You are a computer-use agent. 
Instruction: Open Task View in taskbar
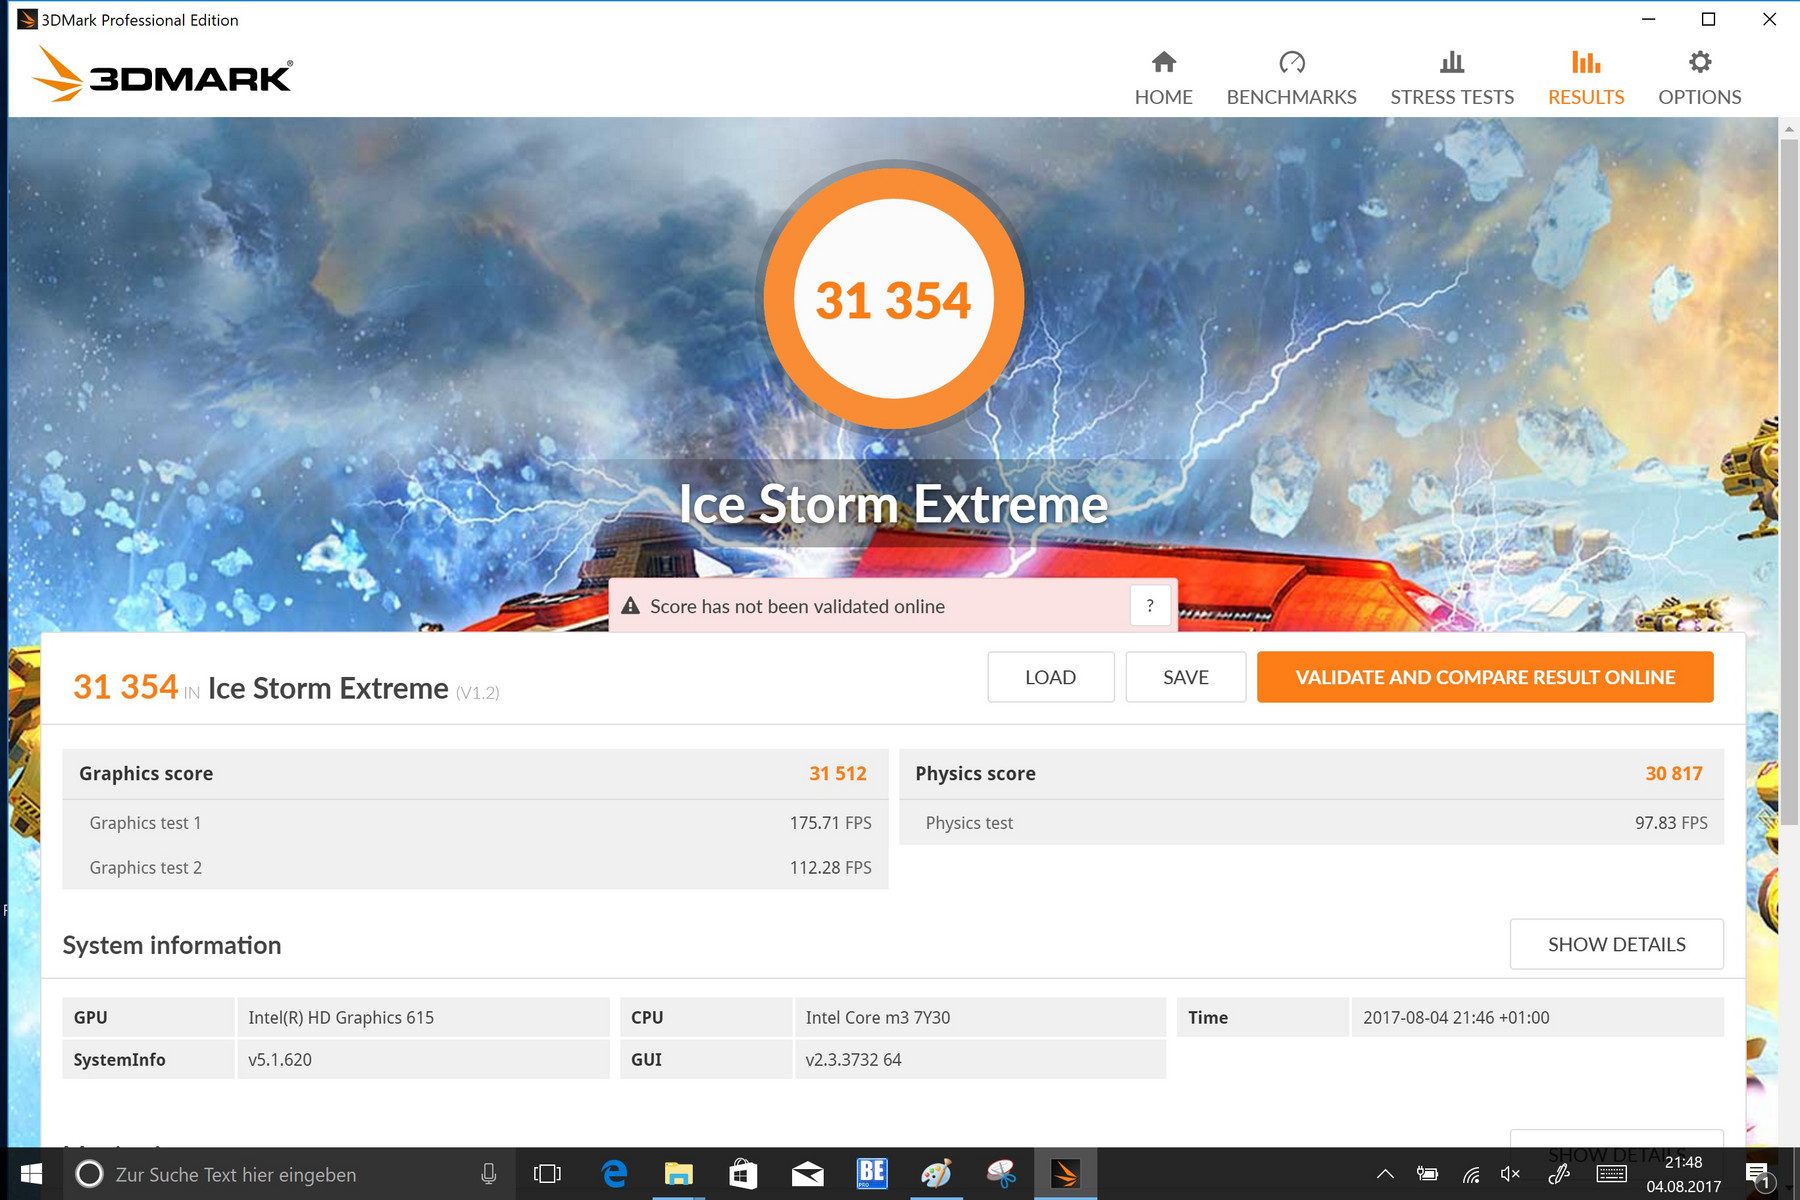(x=547, y=1174)
